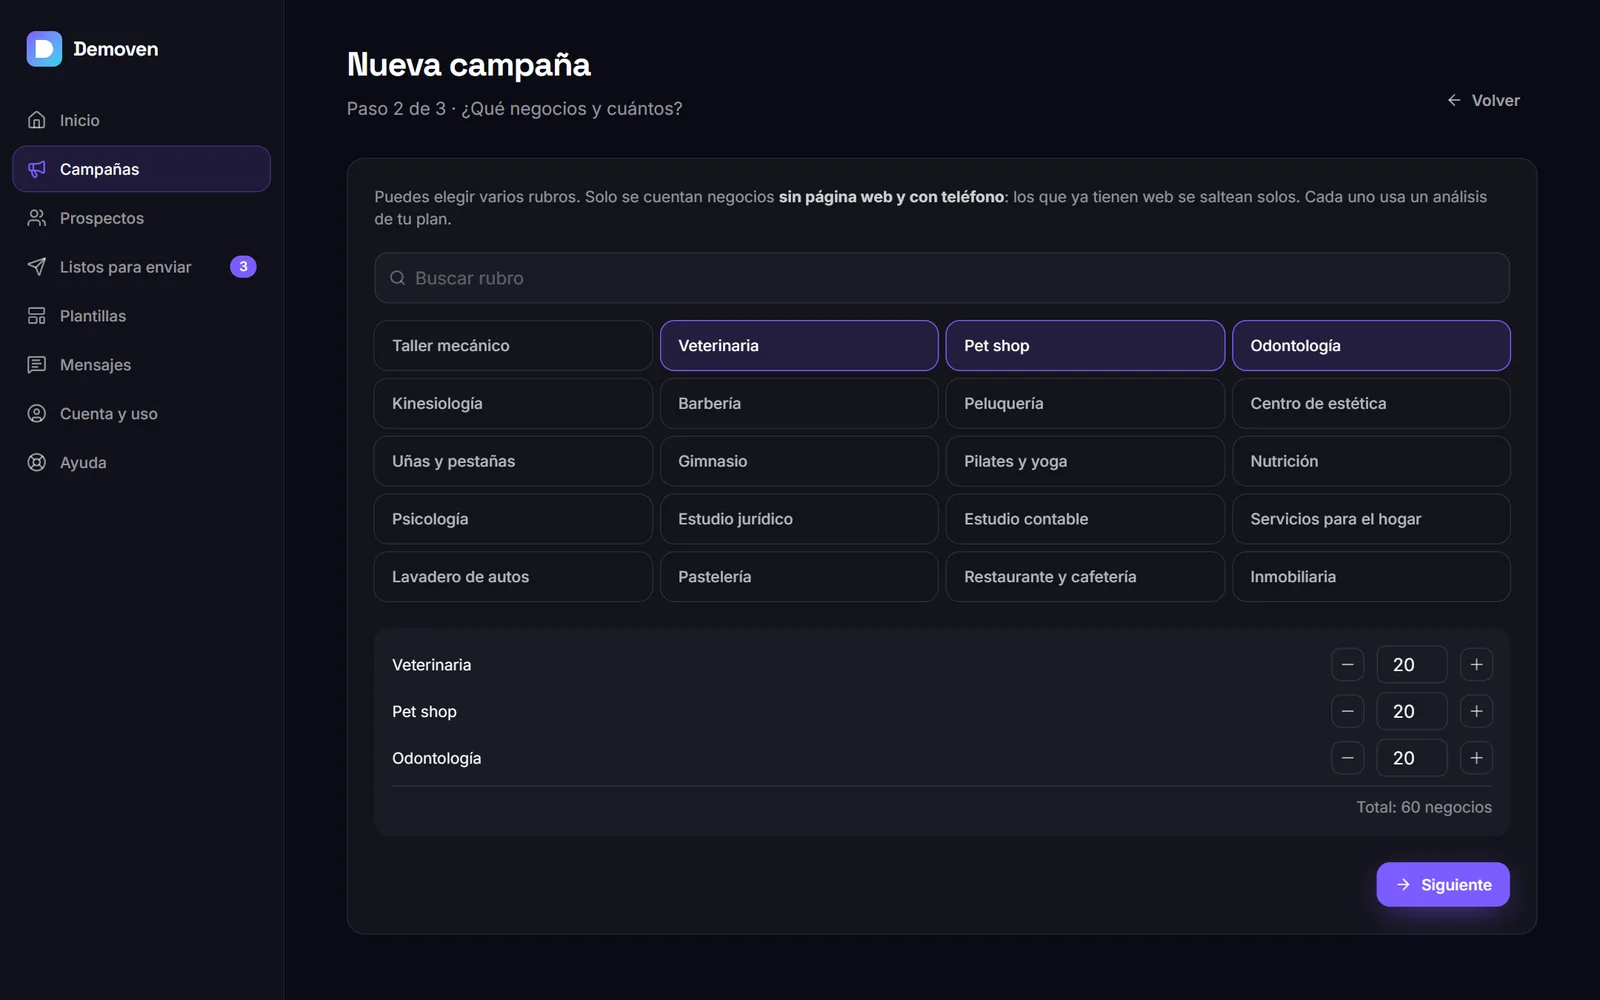Deselect the Veterinaria category chip

(x=799, y=346)
